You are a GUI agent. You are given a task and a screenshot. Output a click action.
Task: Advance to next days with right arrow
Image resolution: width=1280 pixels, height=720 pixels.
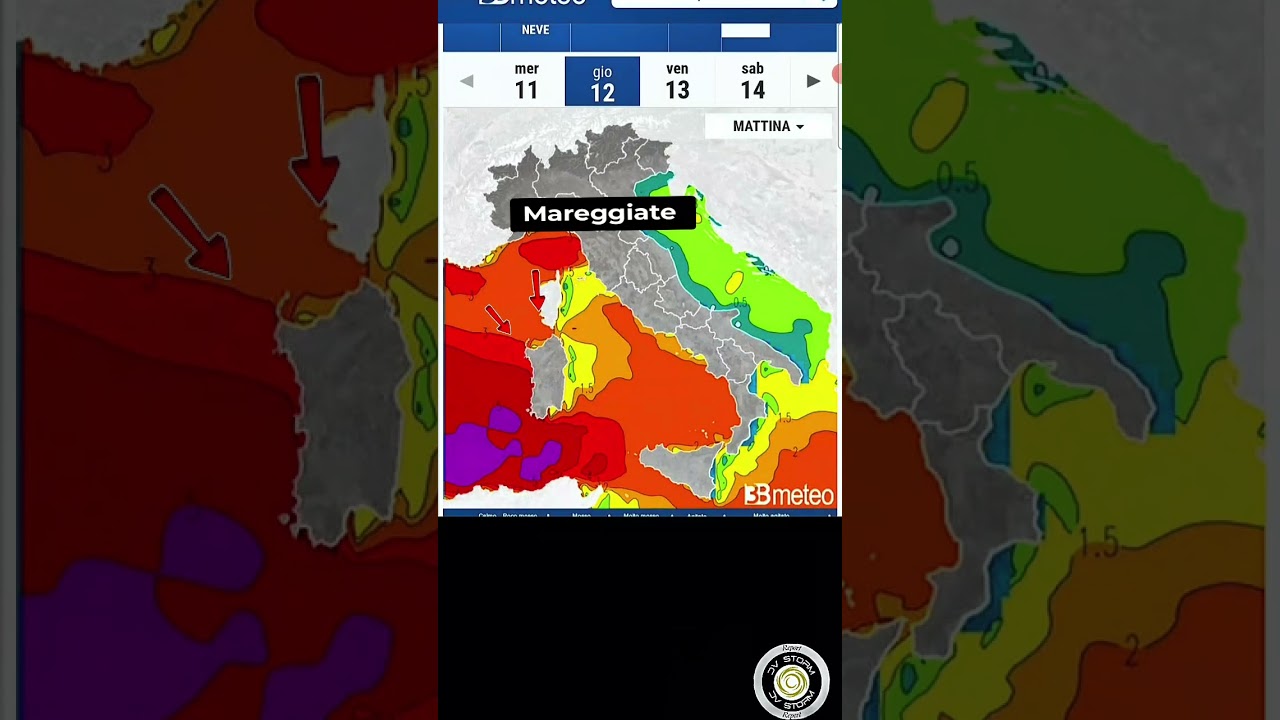813,81
